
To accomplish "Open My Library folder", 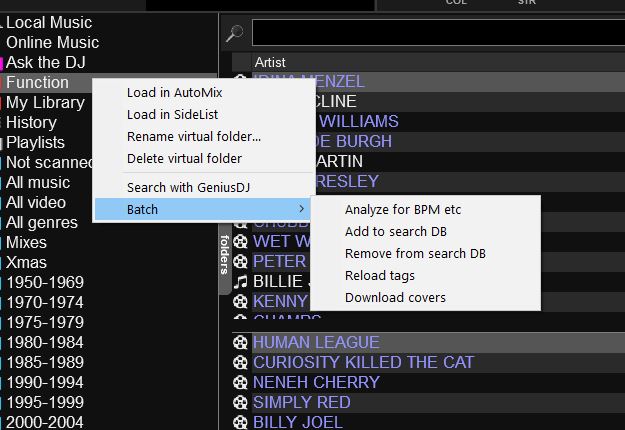I will [45, 102].
